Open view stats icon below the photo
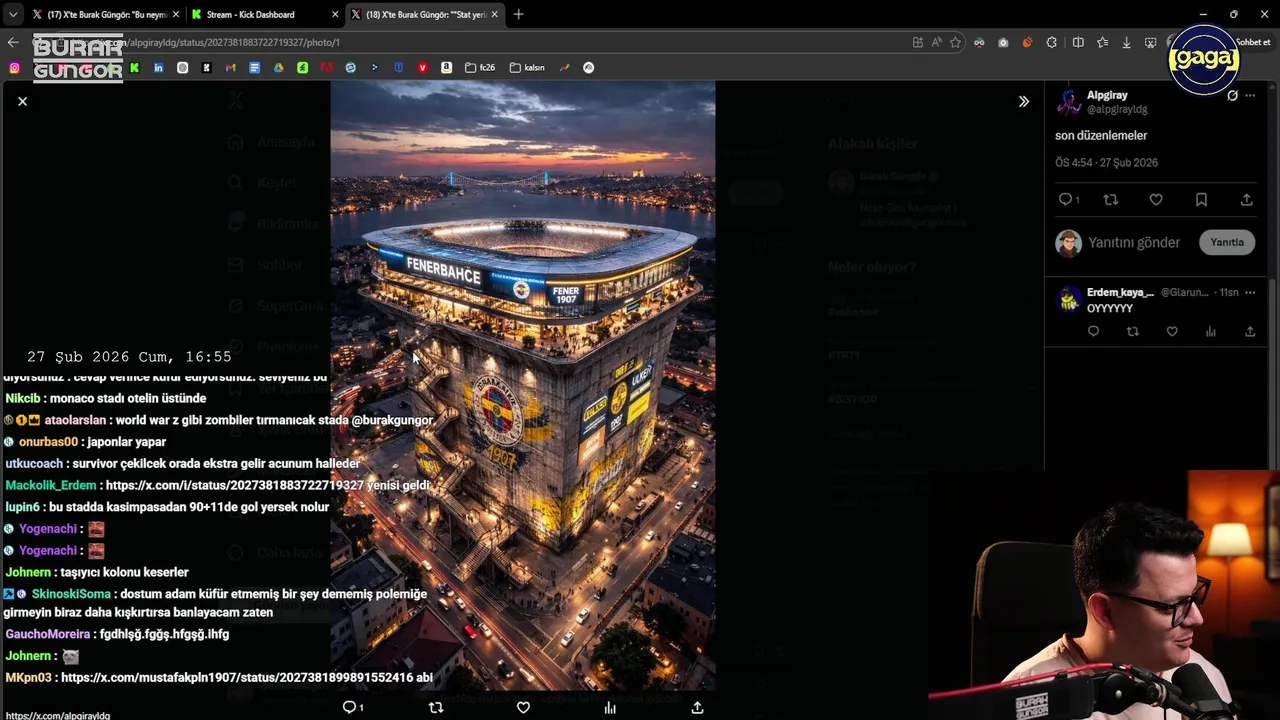Viewport: 1280px width, 720px height. point(610,707)
